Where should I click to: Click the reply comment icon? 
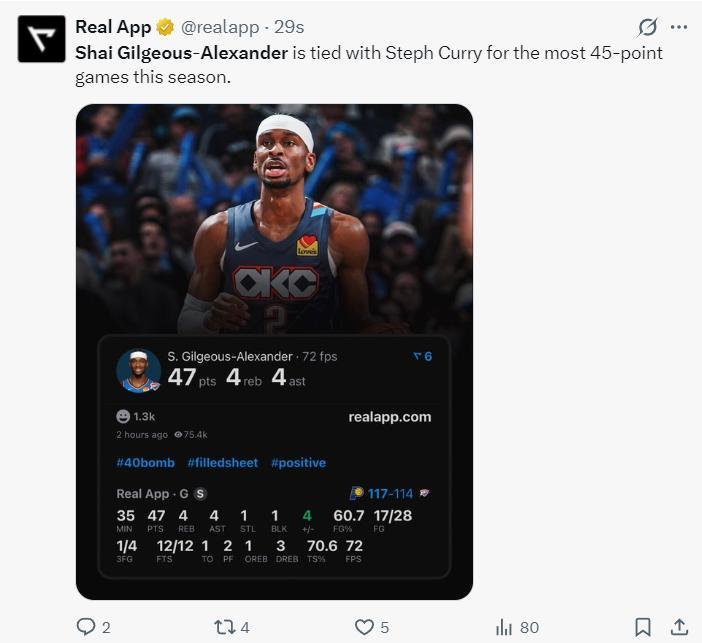click(86, 627)
